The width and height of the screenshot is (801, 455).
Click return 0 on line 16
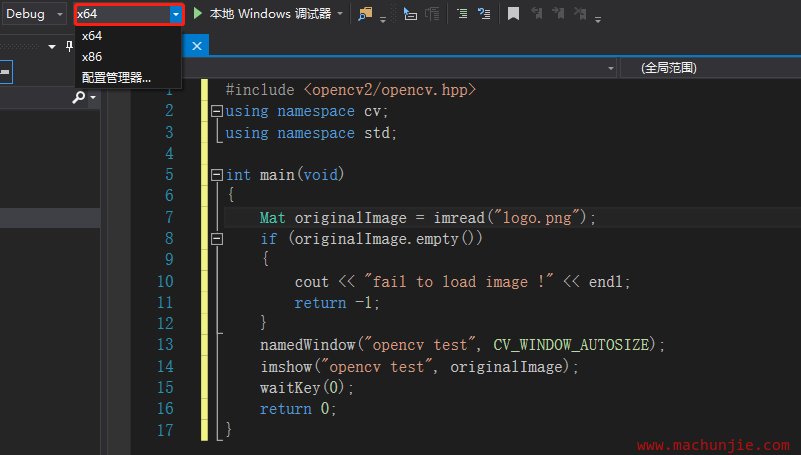tap(298, 409)
